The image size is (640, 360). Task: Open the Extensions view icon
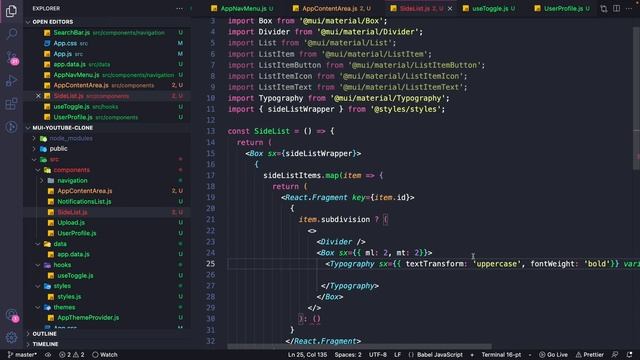point(11,104)
